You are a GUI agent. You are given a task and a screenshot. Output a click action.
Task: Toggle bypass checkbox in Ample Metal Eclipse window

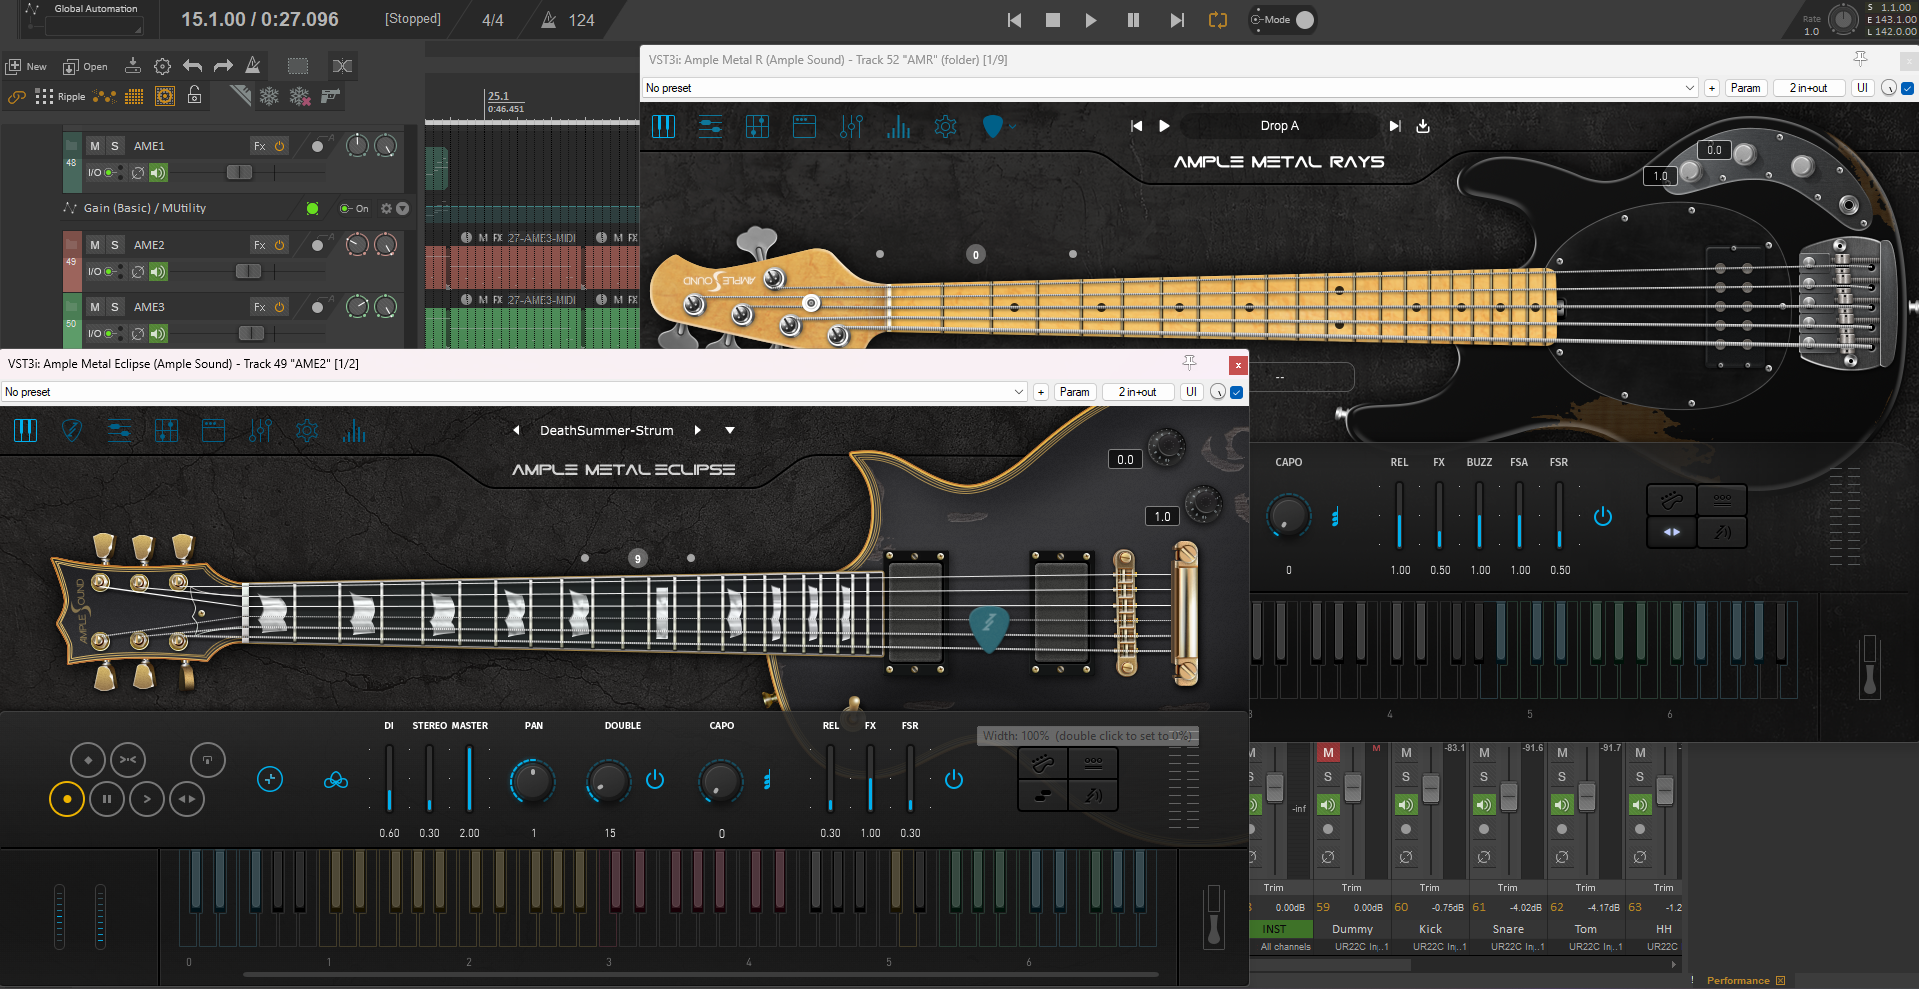(x=1237, y=392)
